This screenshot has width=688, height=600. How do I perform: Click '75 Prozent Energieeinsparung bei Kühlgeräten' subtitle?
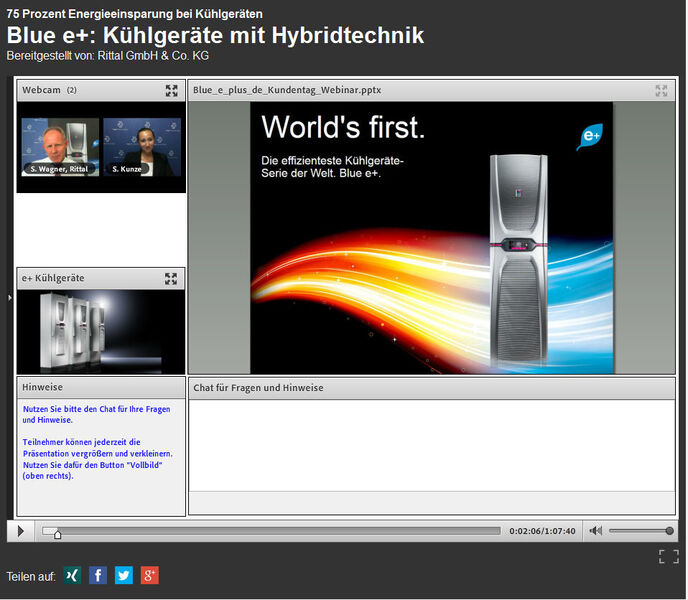tap(135, 14)
